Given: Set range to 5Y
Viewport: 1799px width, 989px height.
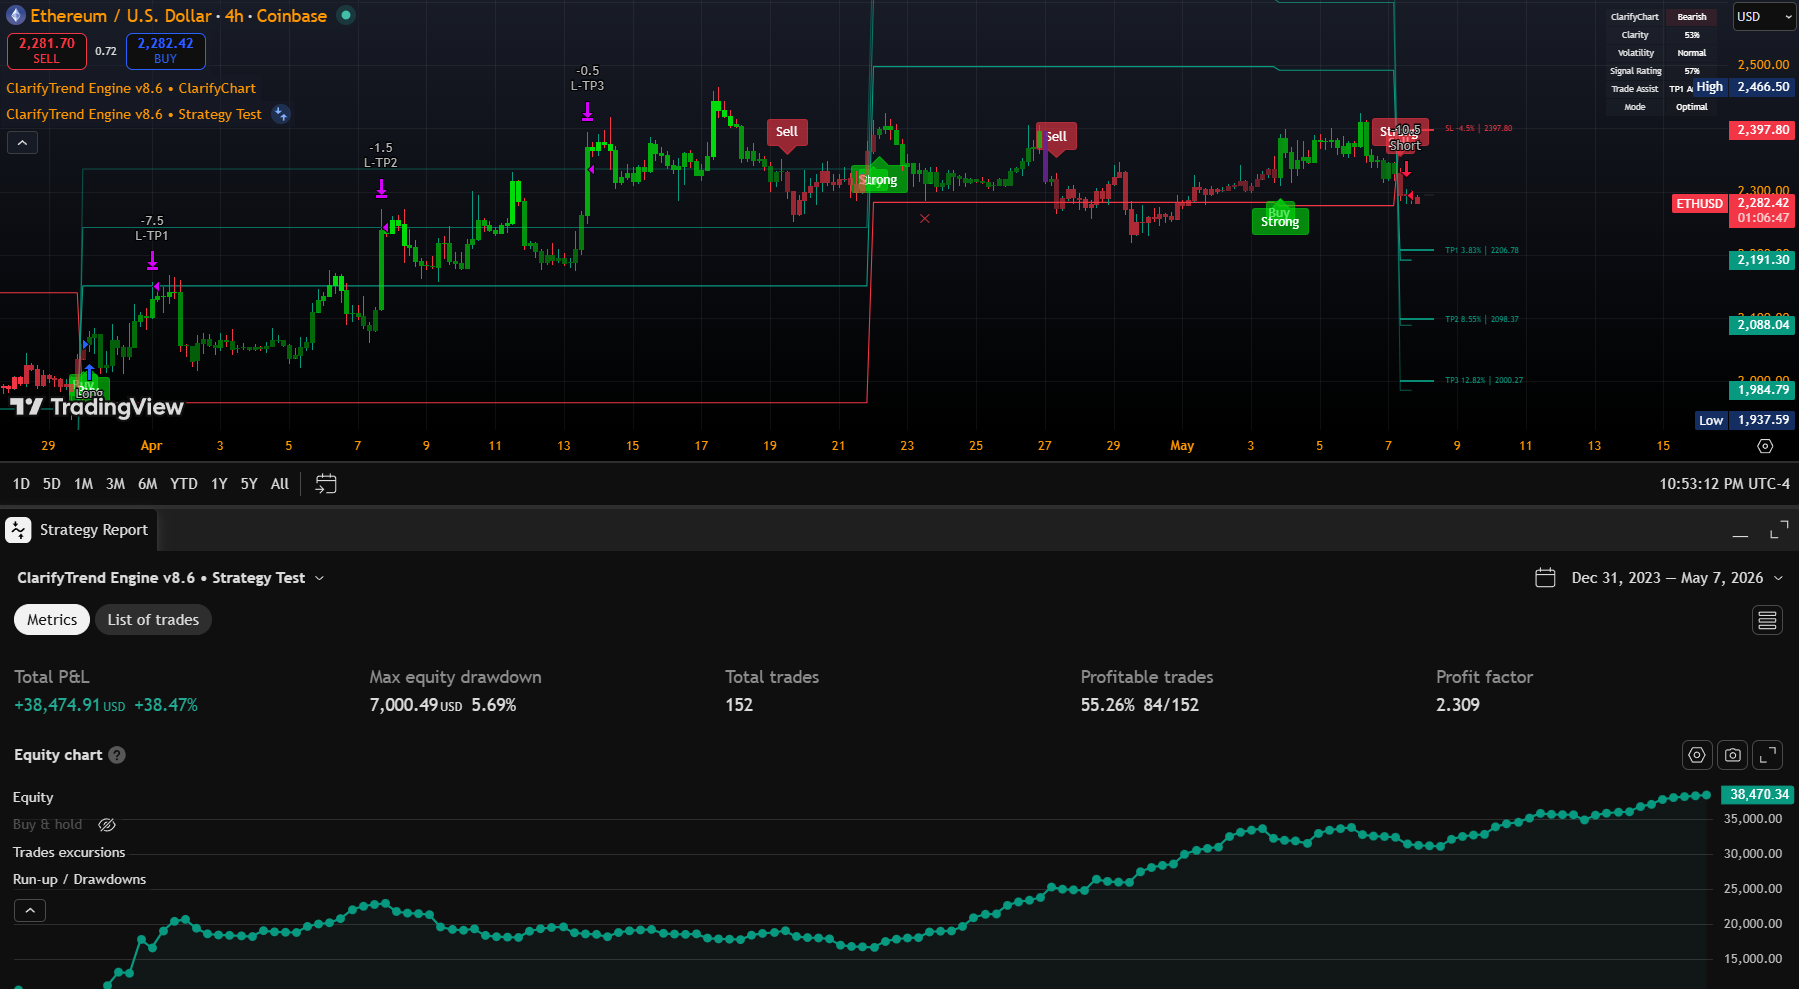Looking at the screenshot, I should [249, 484].
